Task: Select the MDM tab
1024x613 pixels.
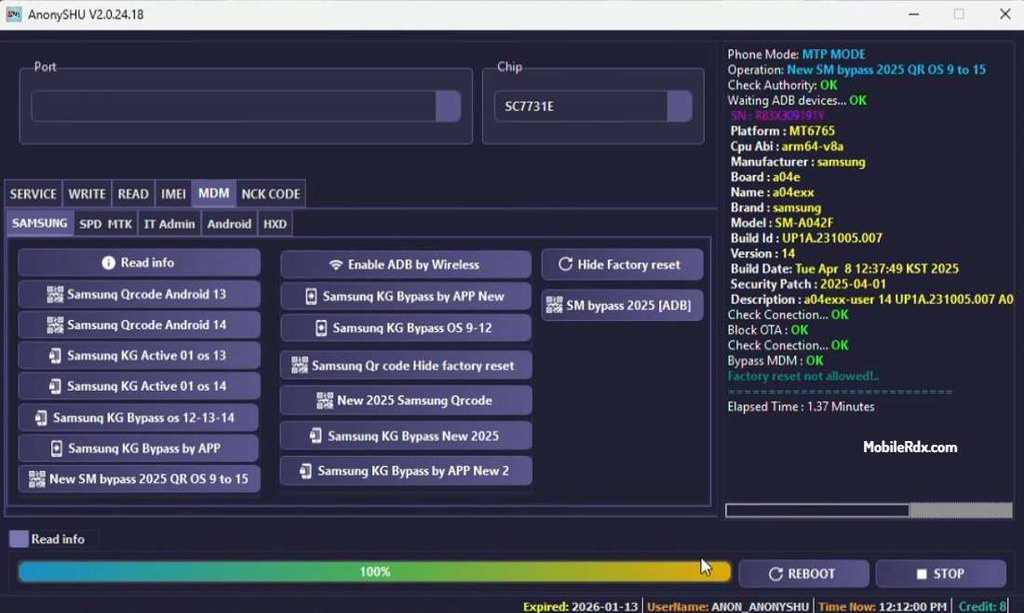Action: [x=214, y=193]
